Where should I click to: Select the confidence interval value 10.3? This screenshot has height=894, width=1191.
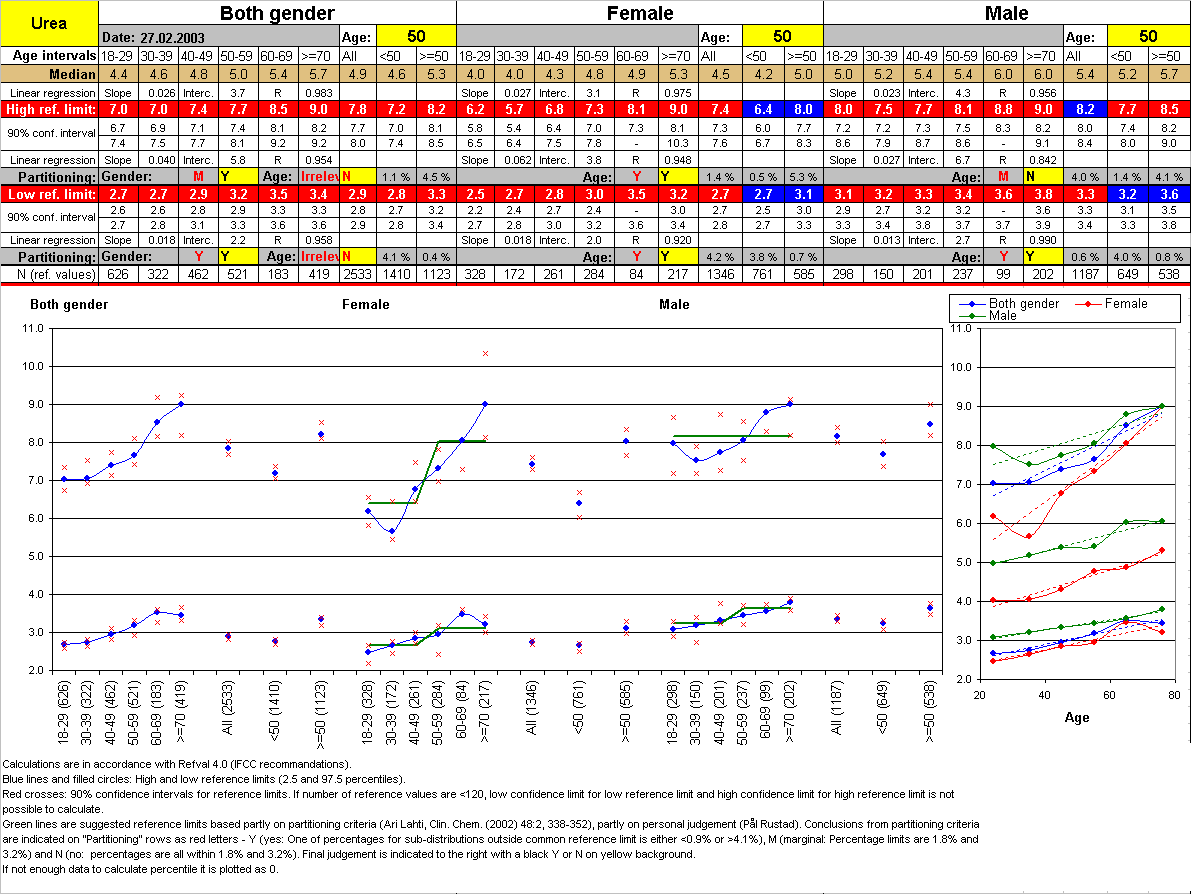(x=678, y=143)
